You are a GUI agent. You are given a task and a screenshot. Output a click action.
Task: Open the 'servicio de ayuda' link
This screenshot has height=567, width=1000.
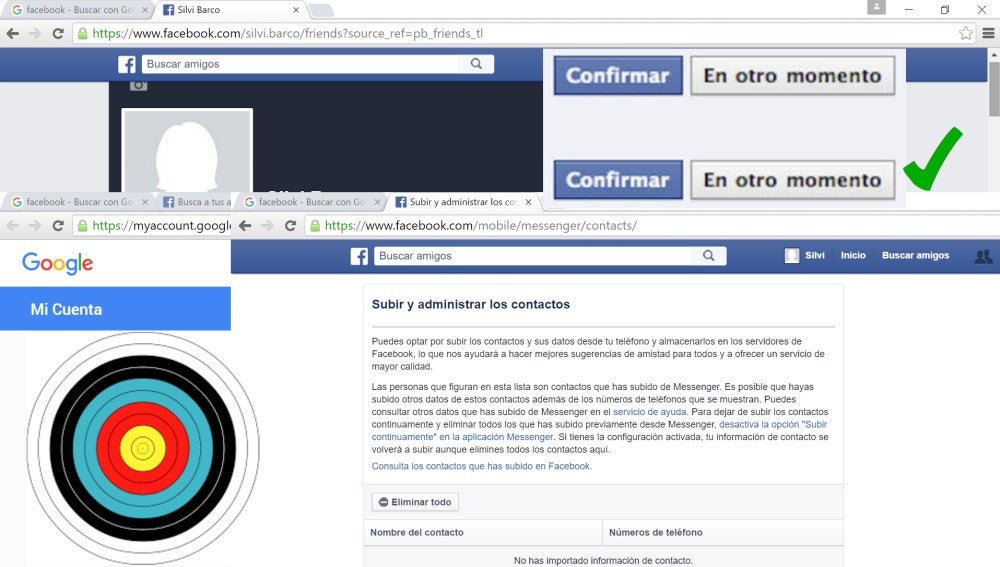pos(649,412)
